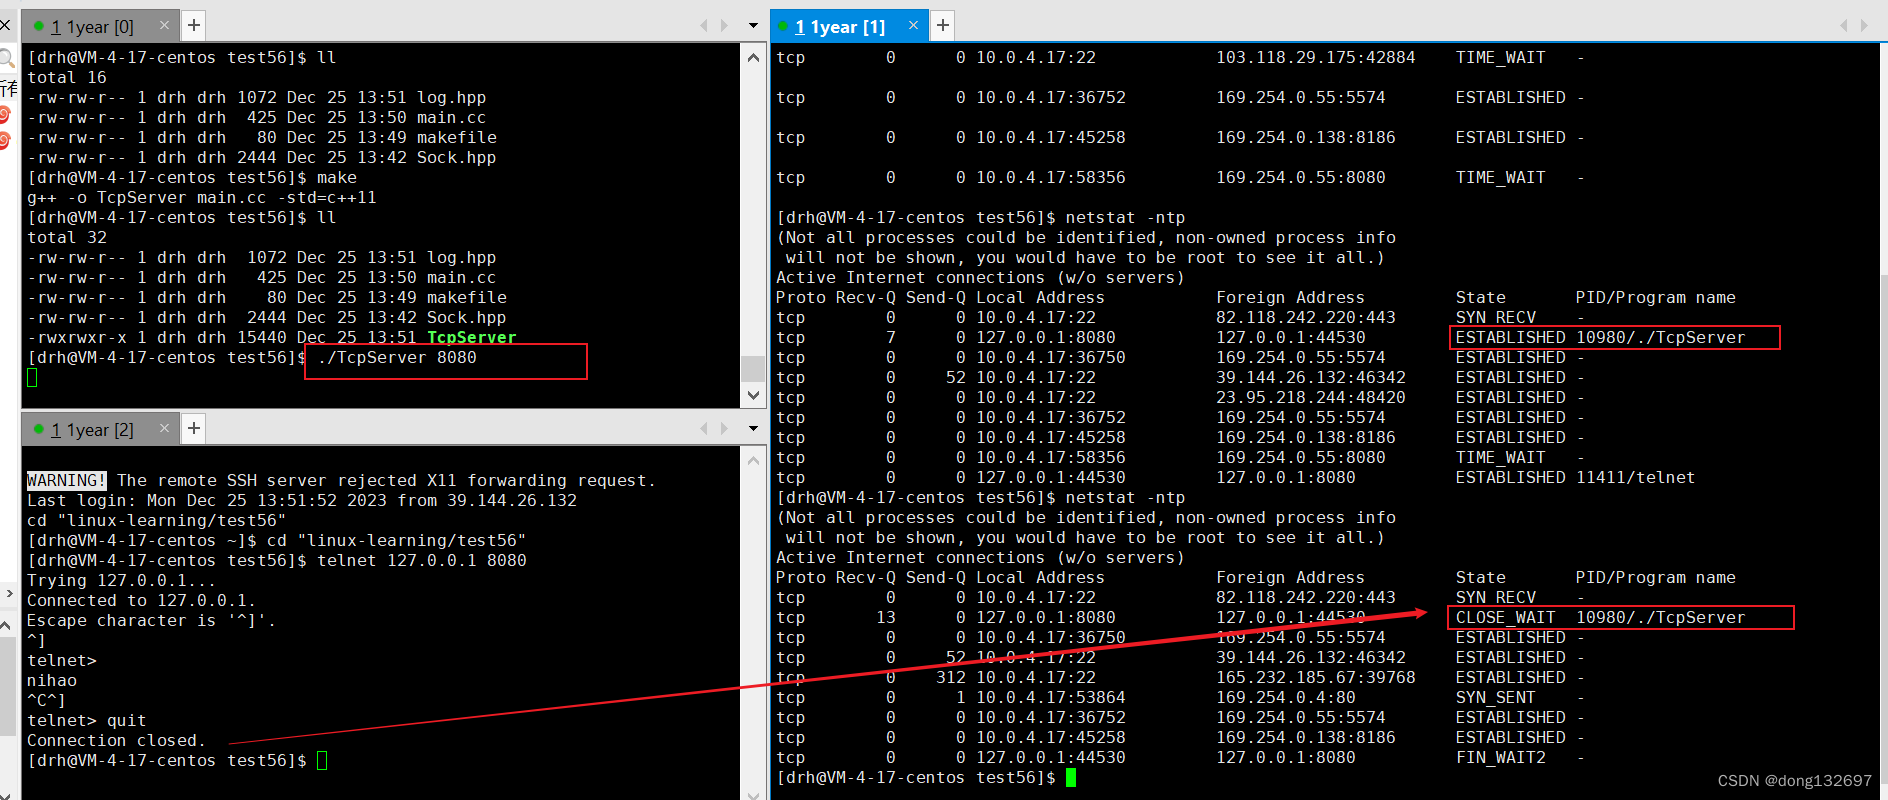Click the Trying 127.0.0.1... line
The image size is (1888, 800).
pos(121,580)
